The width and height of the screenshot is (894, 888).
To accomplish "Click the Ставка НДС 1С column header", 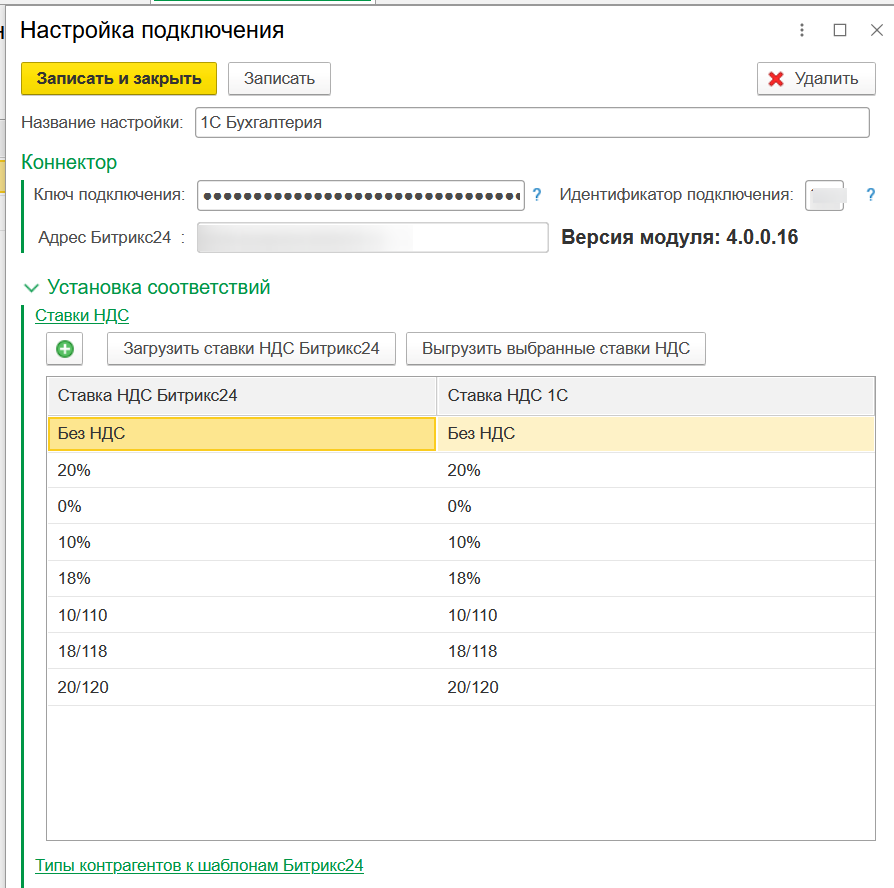I will pos(655,396).
